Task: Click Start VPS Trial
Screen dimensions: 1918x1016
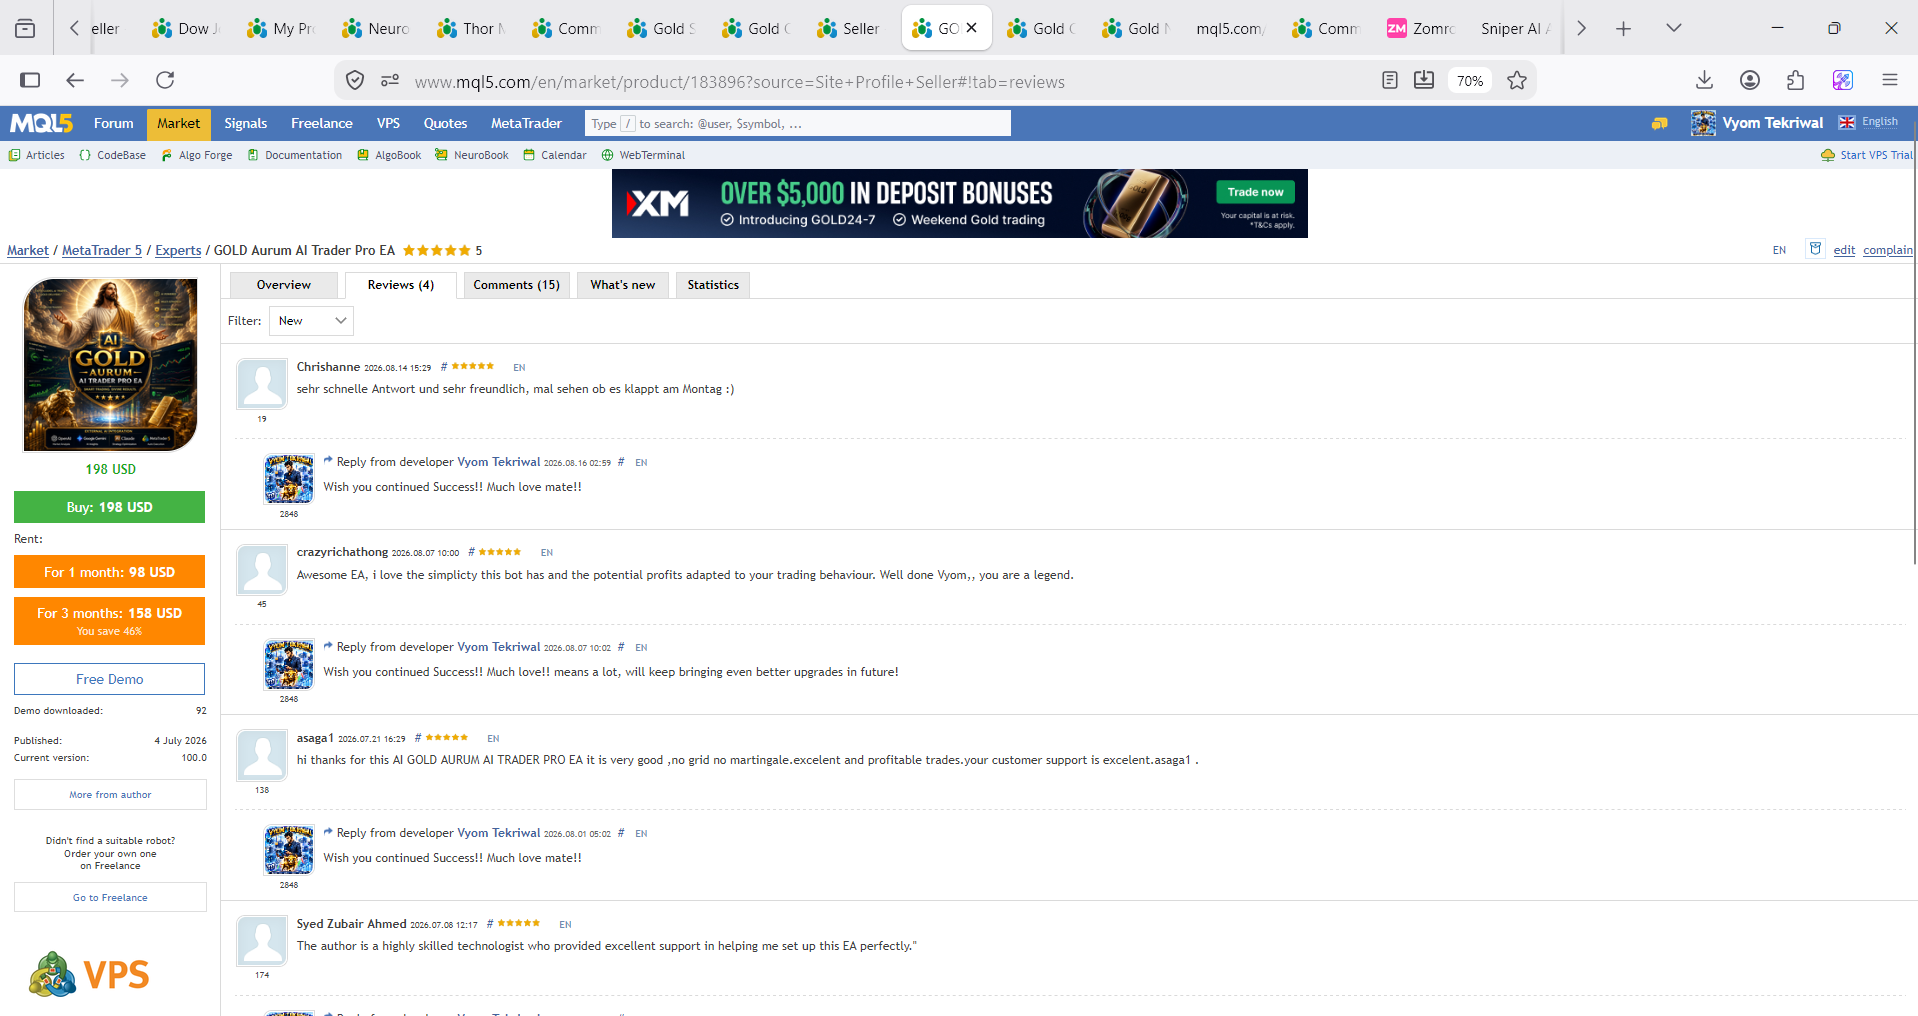Action: pos(1867,155)
